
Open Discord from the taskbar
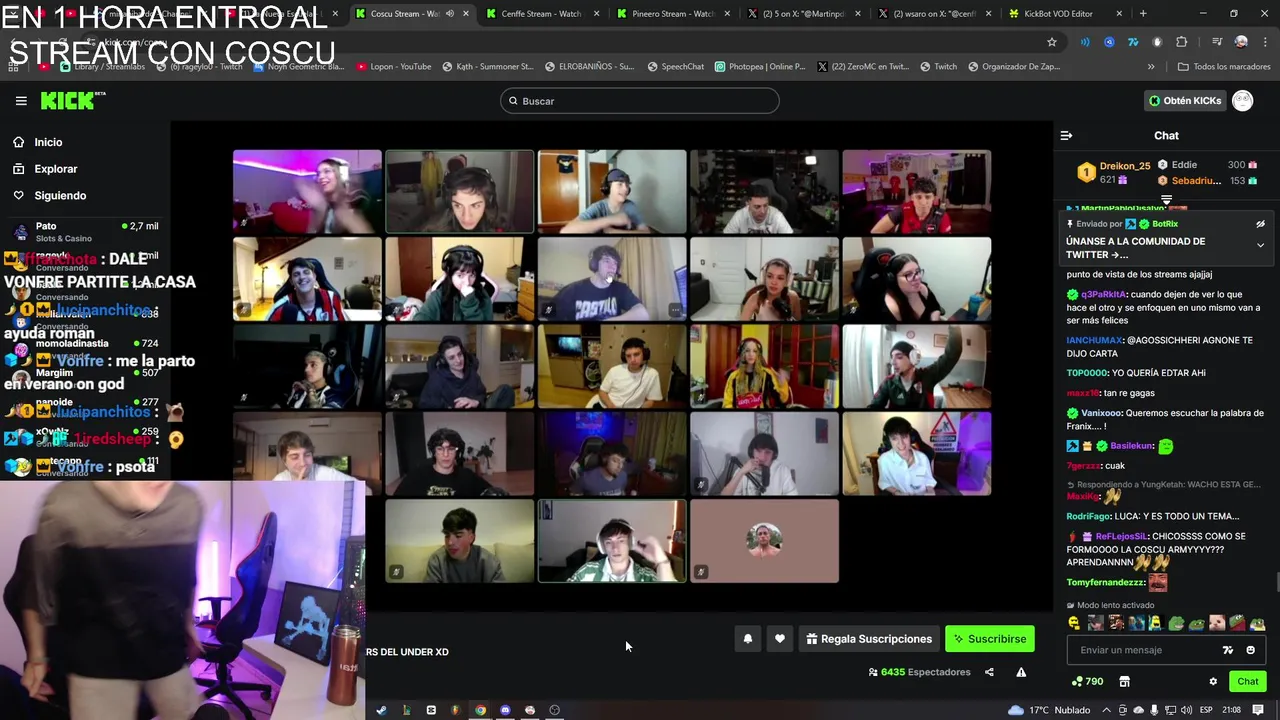tap(505, 710)
